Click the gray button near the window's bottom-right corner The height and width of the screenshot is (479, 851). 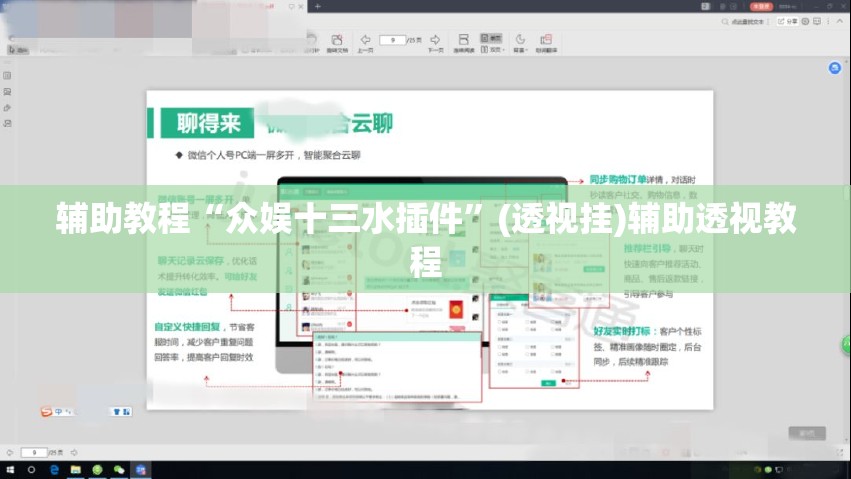(x=807, y=433)
